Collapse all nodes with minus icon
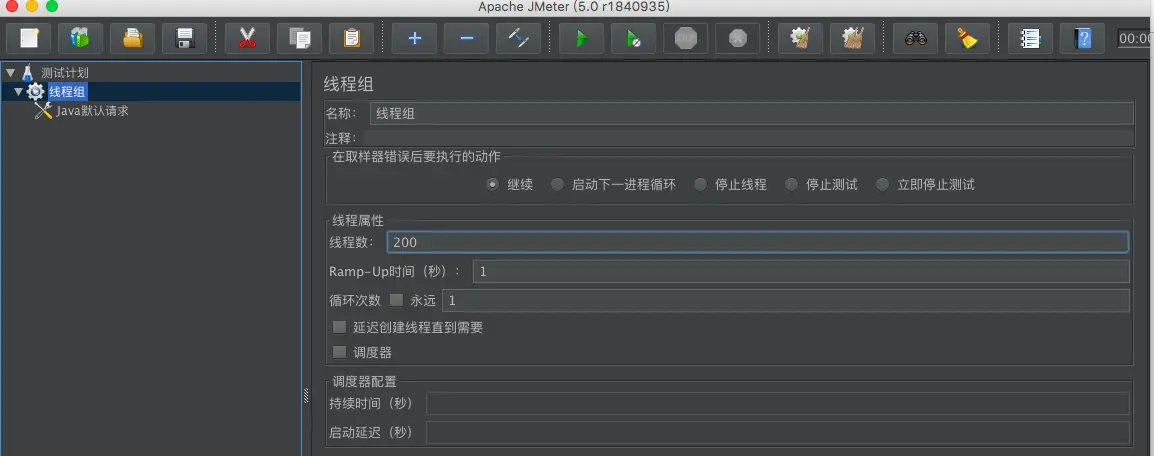The image size is (1154, 456). pyautogui.click(x=467, y=38)
